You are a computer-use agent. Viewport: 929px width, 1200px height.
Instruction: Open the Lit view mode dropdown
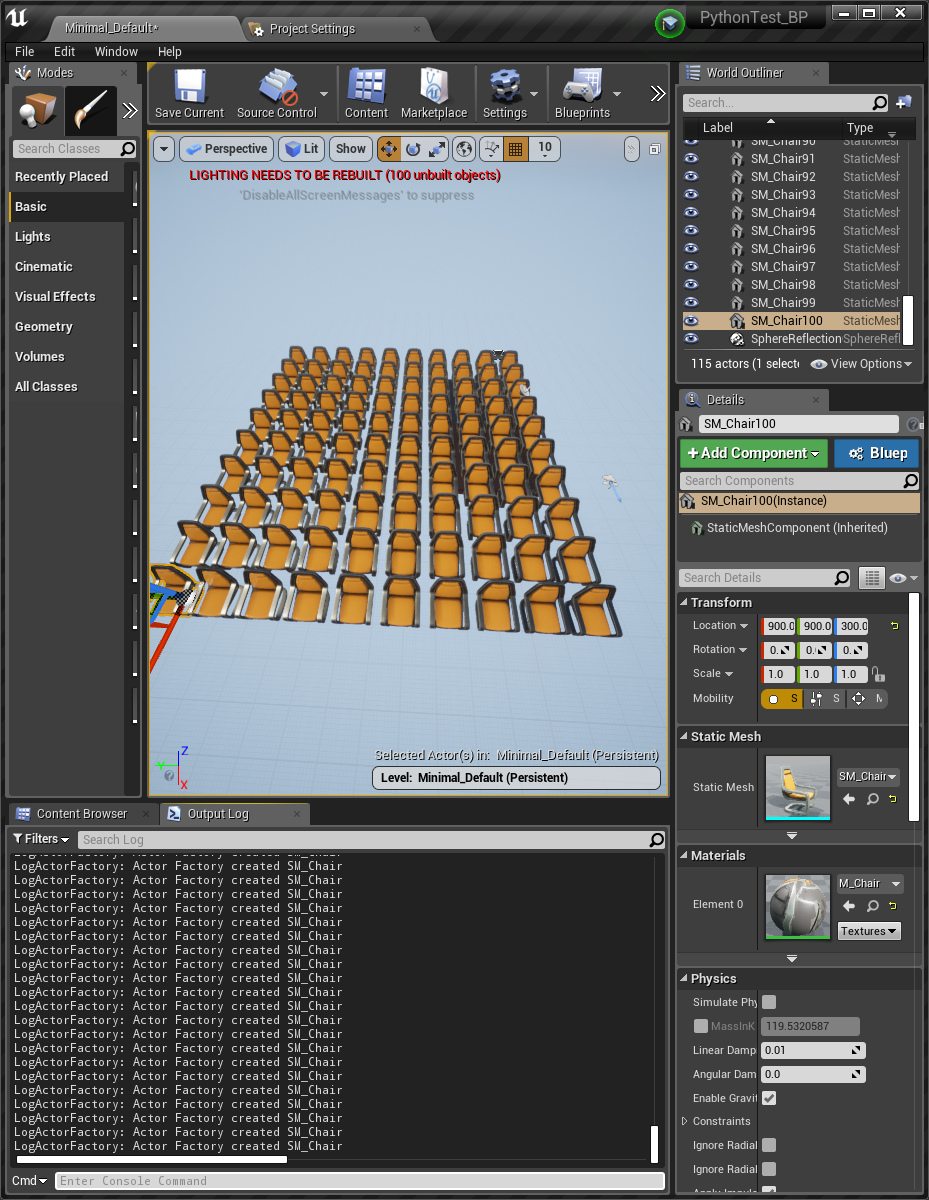[x=301, y=149]
